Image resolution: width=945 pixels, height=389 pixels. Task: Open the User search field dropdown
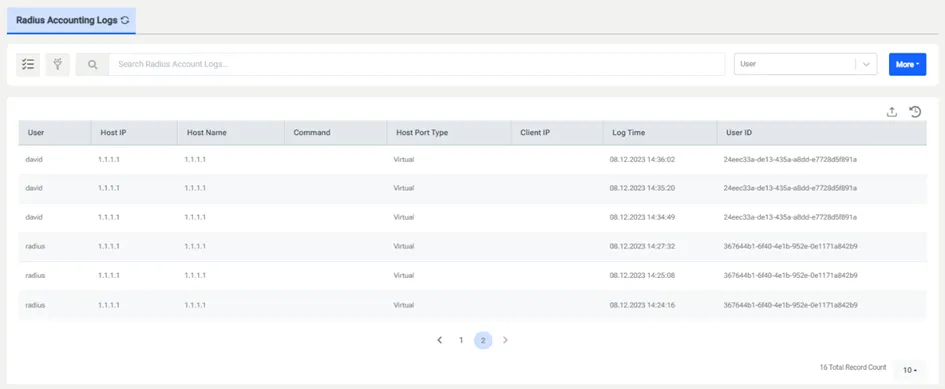pyautogui.click(x=805, y=64)
